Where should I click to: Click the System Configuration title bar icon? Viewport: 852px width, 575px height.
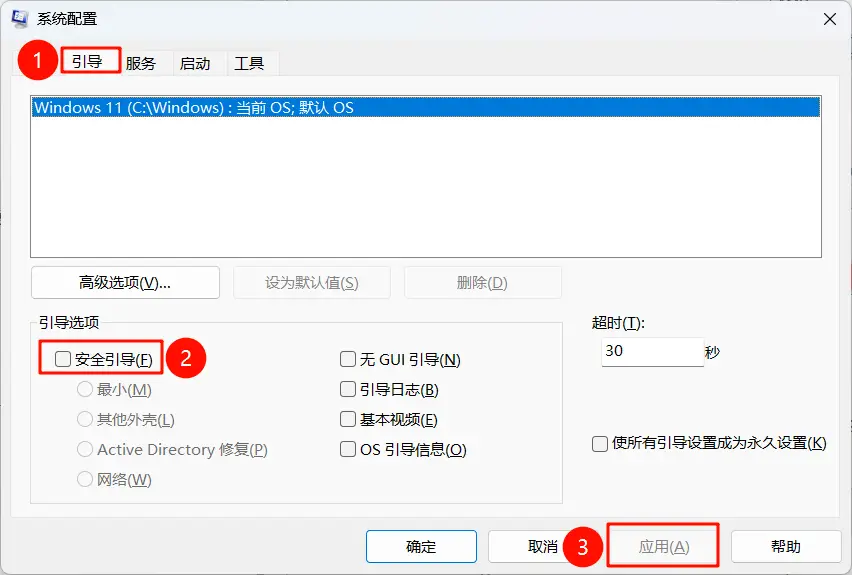coord(20,18)
